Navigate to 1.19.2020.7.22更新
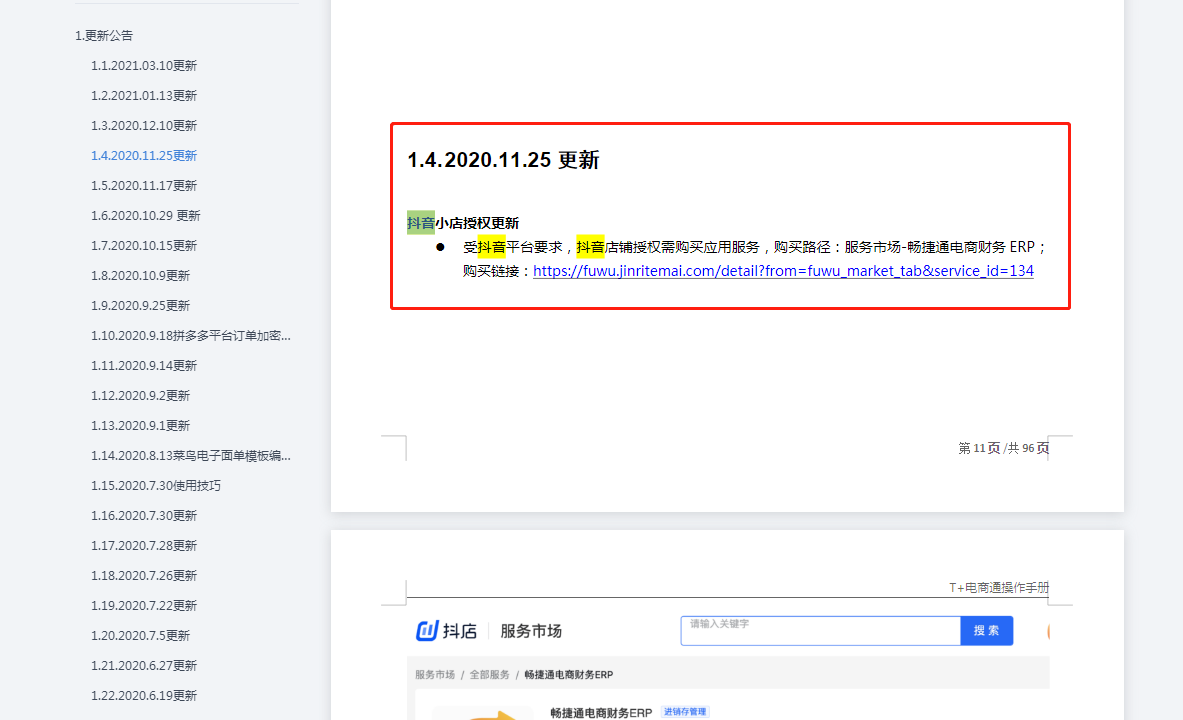Viewport: 1183px width, 720px height. 144,605
